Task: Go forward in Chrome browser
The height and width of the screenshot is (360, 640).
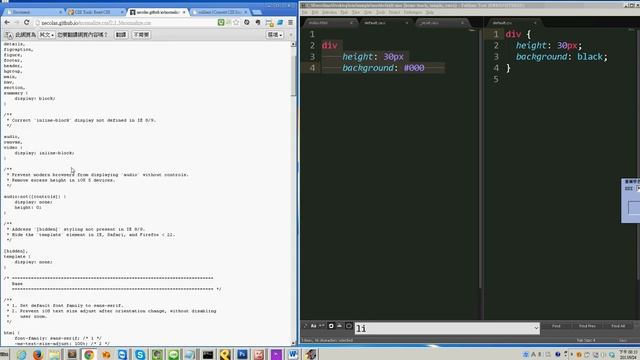Action: (17, 22)
